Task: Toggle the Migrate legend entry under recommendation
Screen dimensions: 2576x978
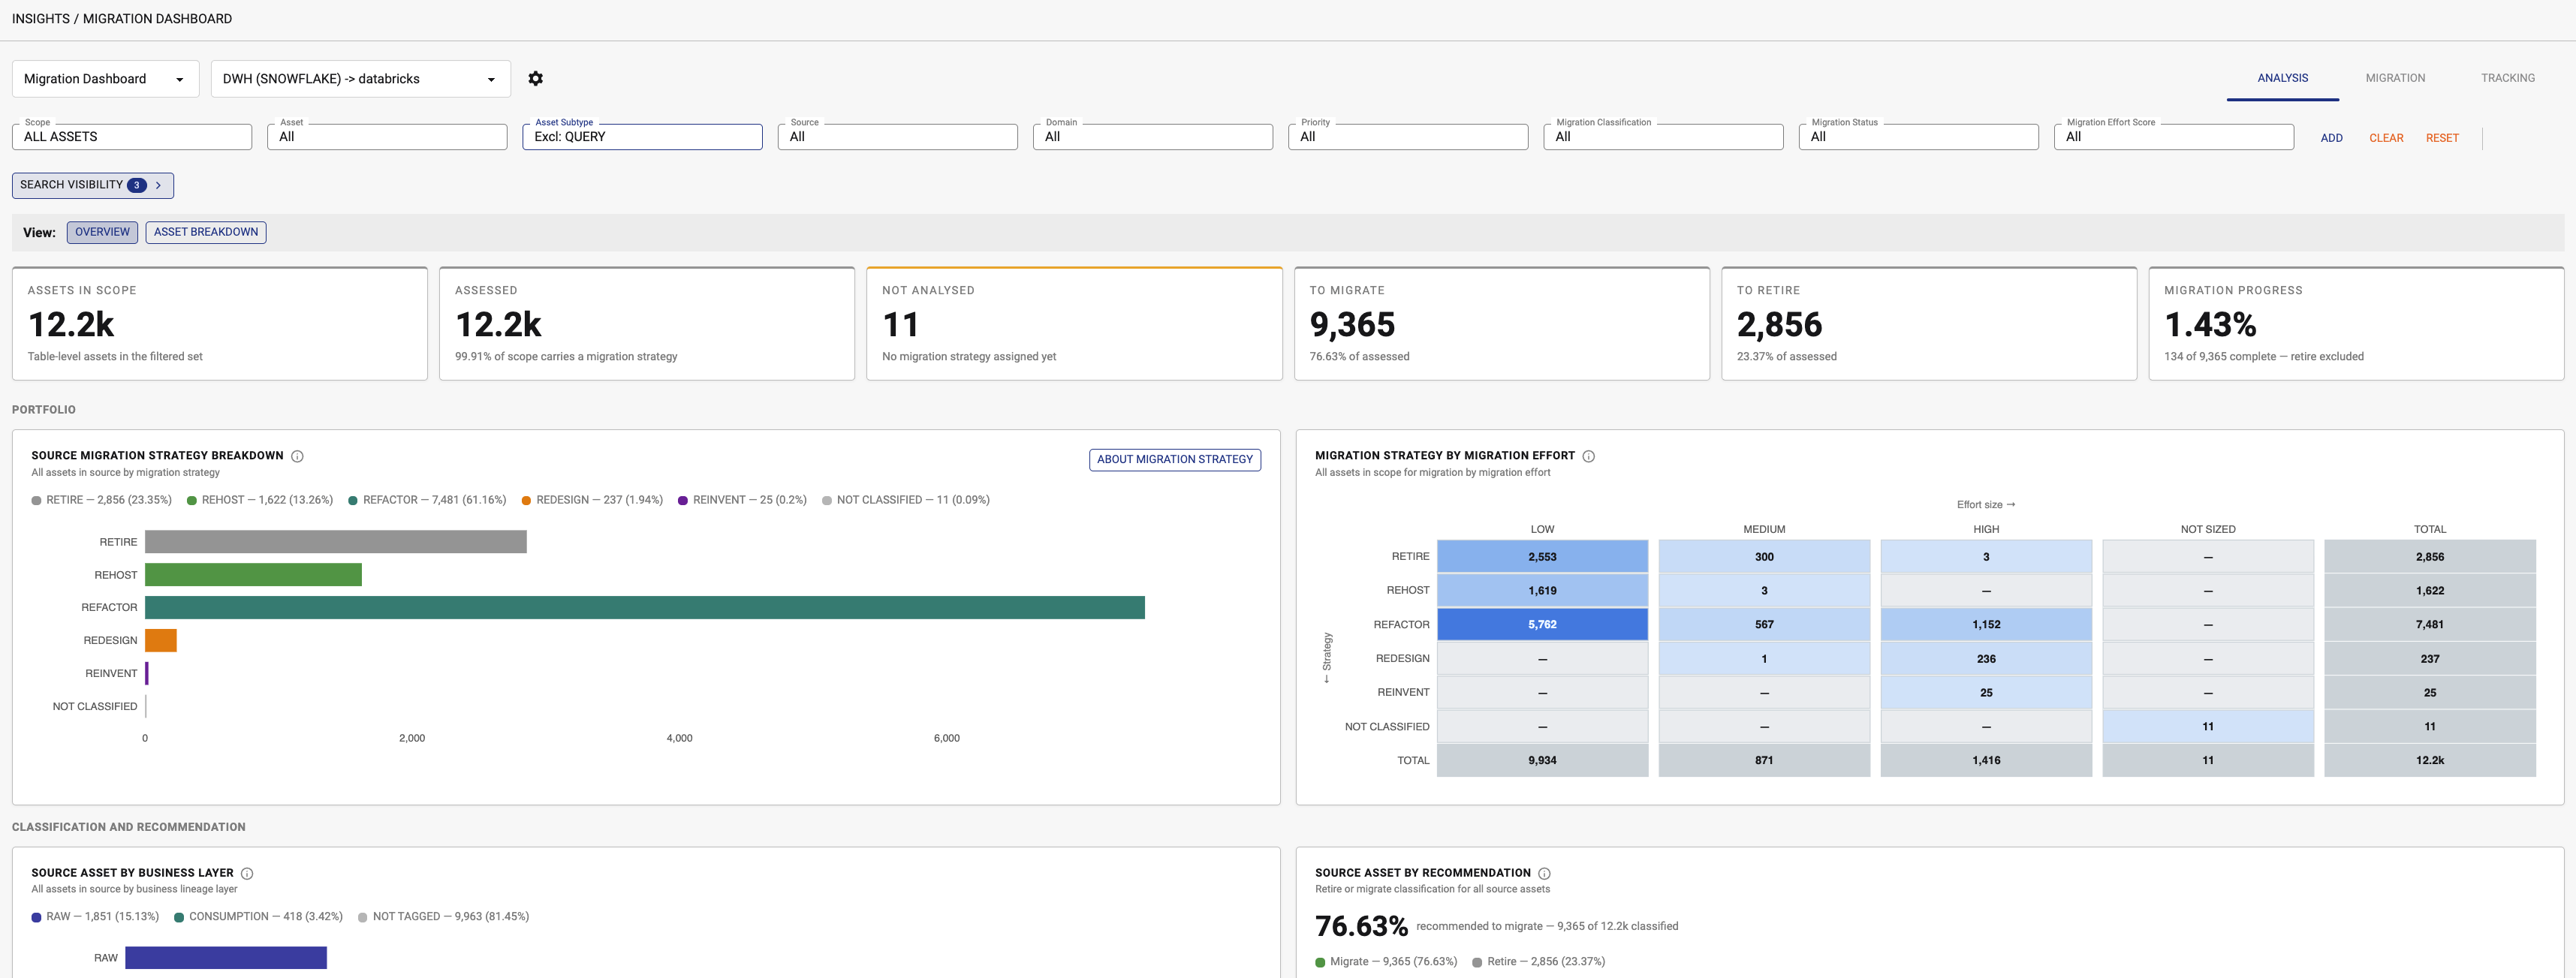Action: (1386, 961)
